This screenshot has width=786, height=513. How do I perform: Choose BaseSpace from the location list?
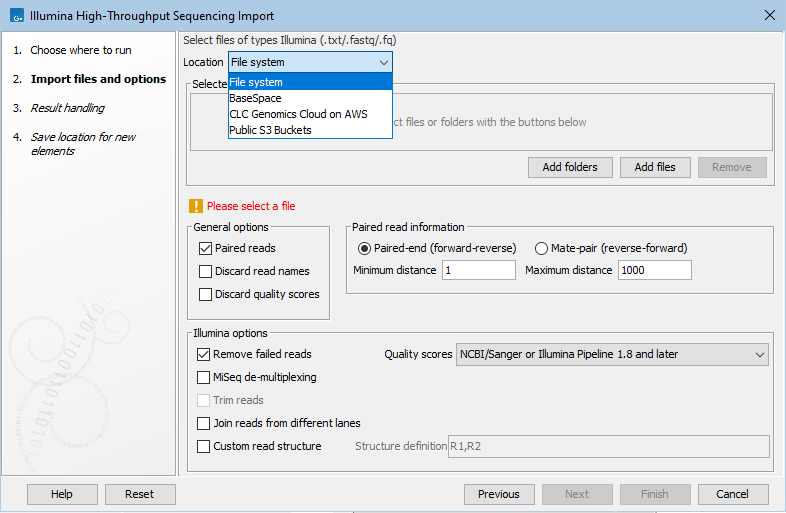(x=256, y=98)
